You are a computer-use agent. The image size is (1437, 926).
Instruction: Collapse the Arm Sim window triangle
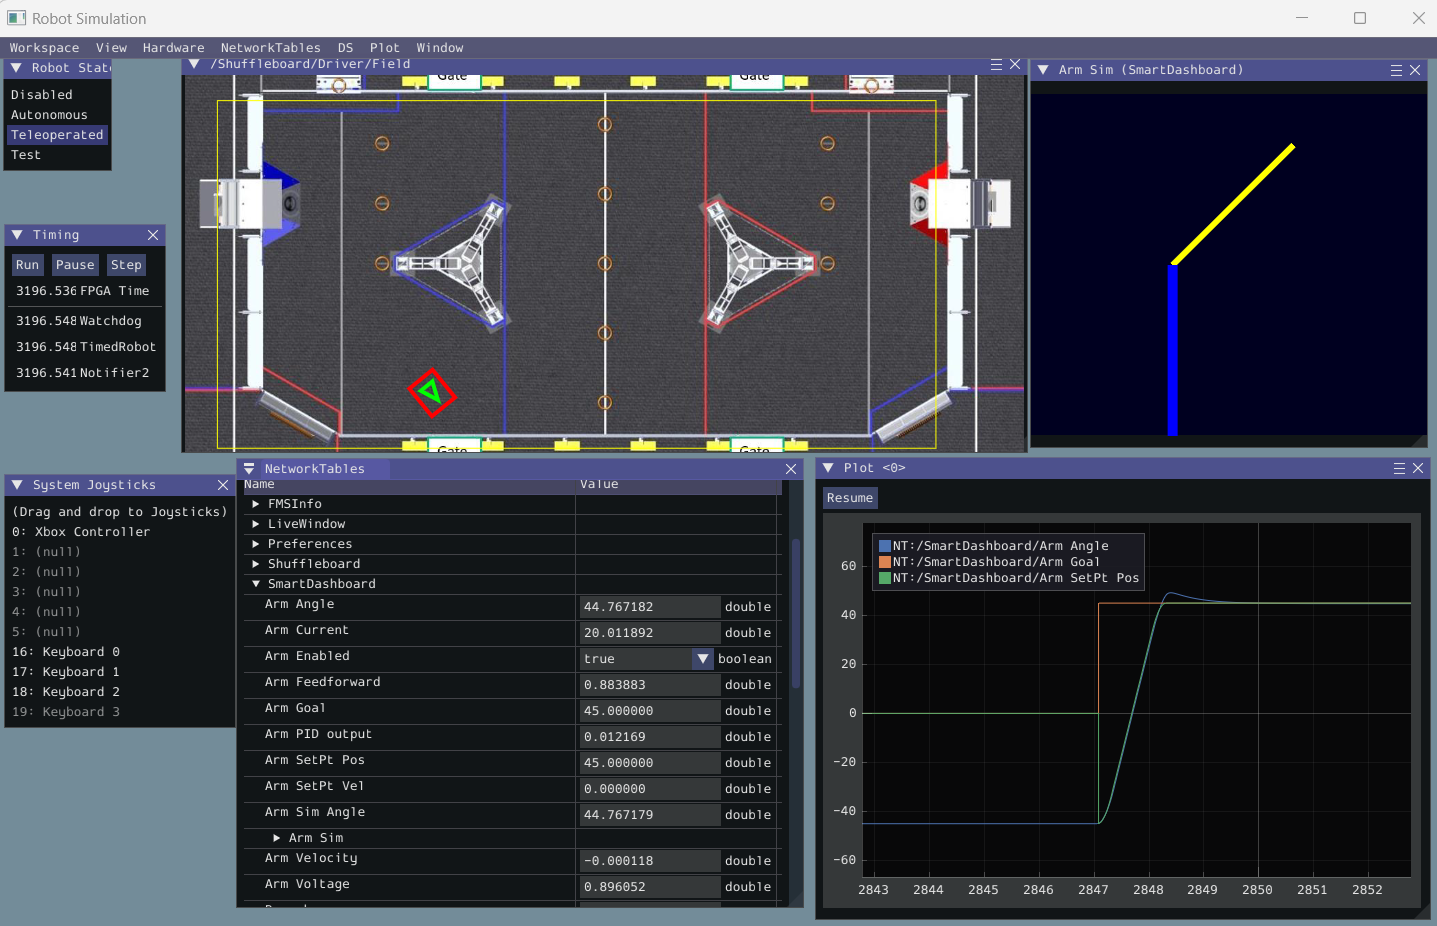click(x=1043, y=70)
